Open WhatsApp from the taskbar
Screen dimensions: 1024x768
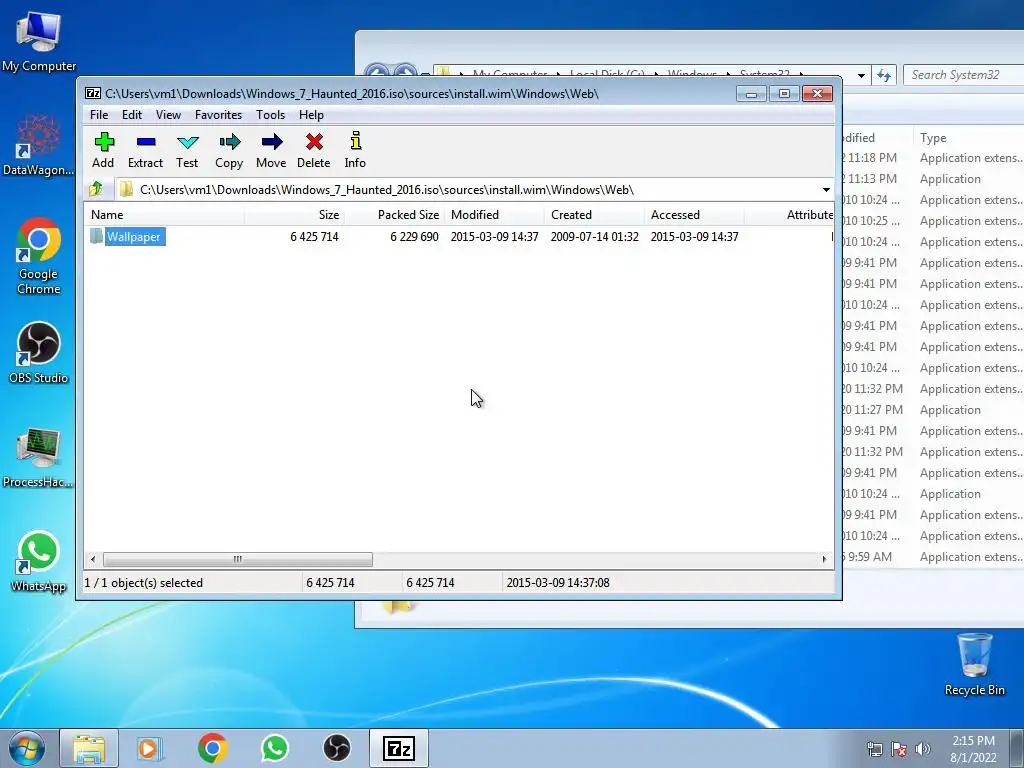pos(275,748)
